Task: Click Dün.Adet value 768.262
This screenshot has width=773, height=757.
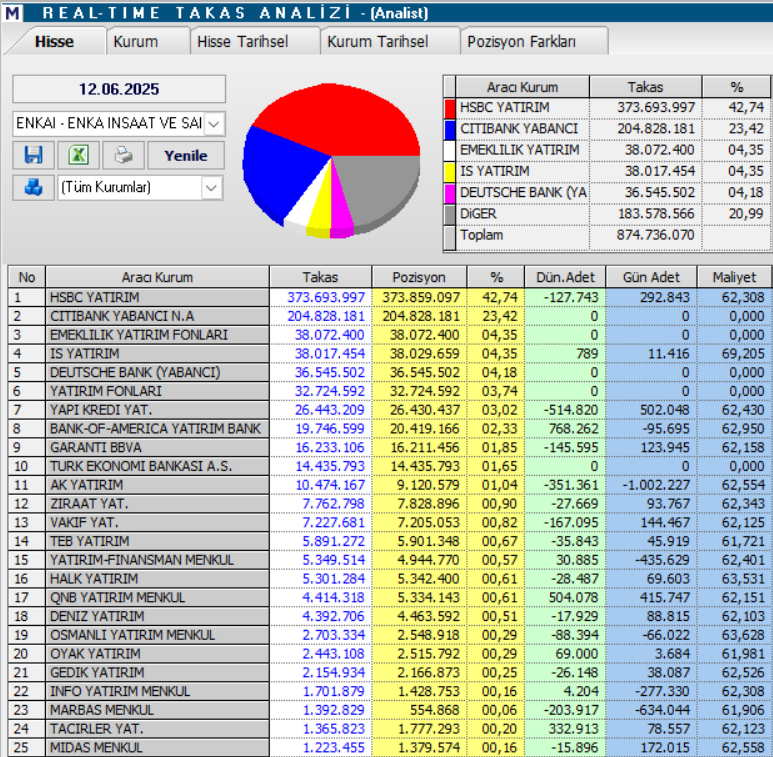Action: [x=573, y=429]
